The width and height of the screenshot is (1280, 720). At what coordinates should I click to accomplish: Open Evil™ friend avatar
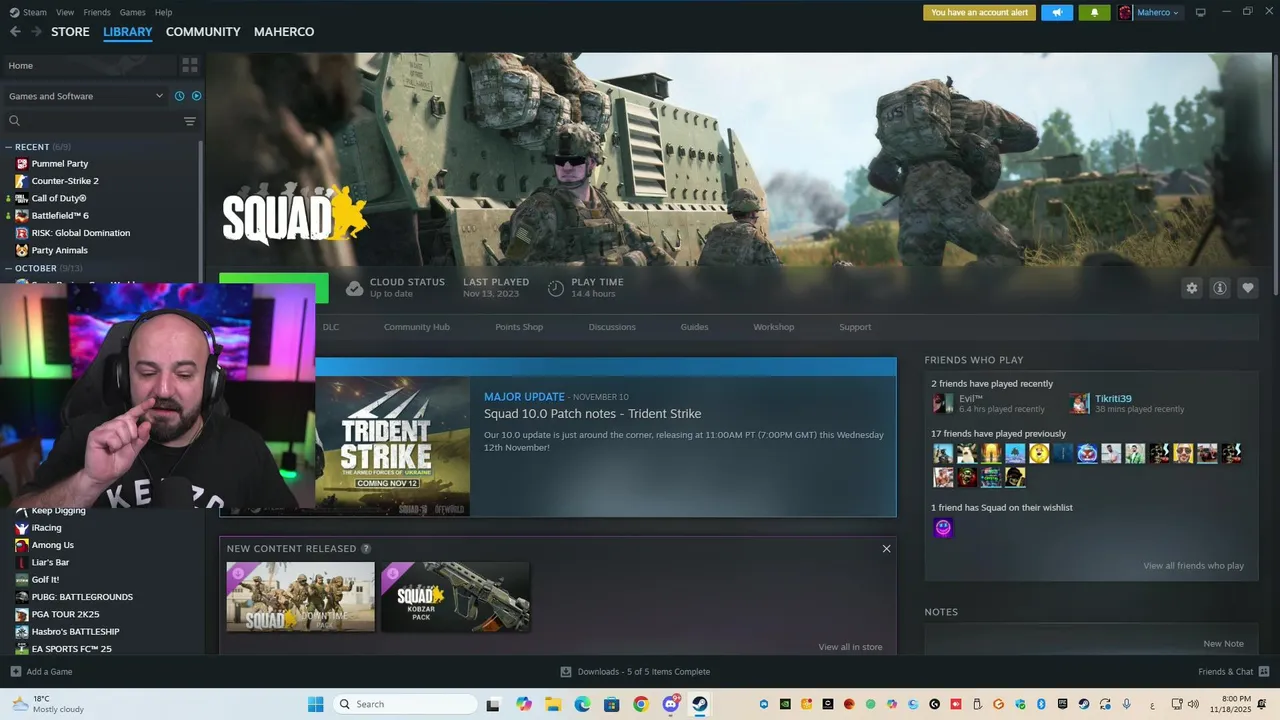pyautogui.click(x=942, y=404)
